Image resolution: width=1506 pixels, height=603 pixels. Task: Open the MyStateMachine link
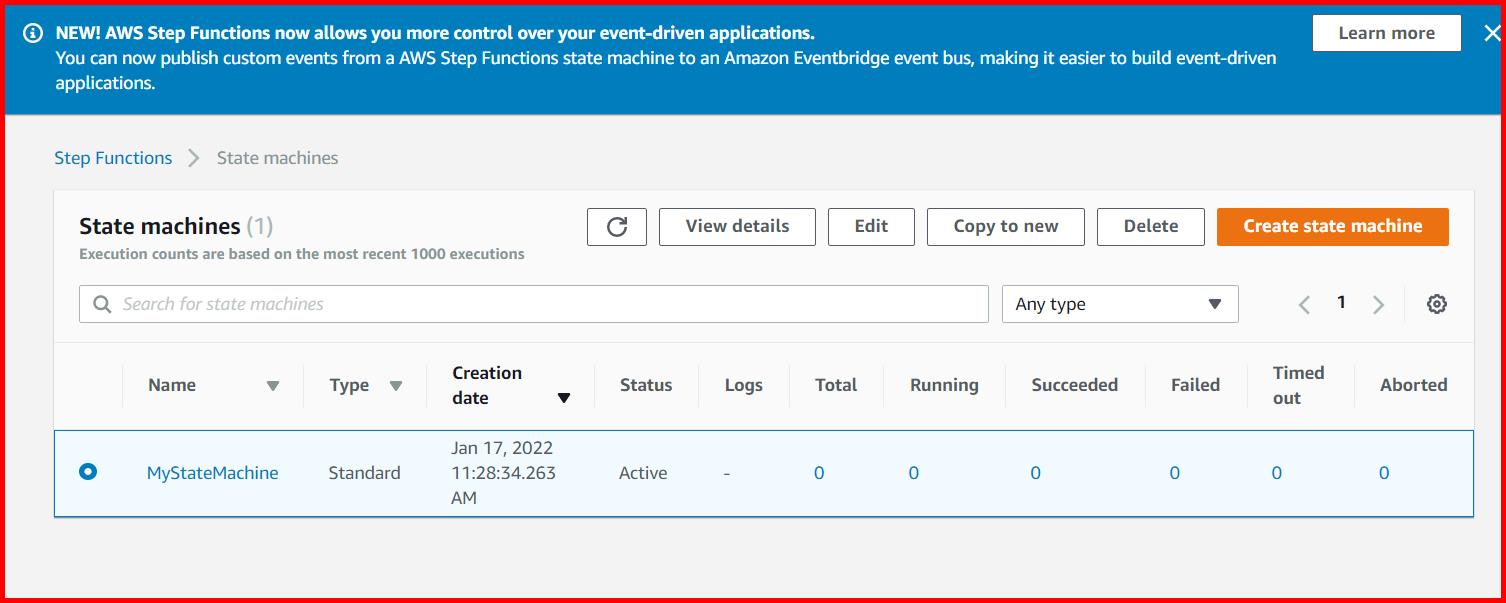(x=212, y=472)
